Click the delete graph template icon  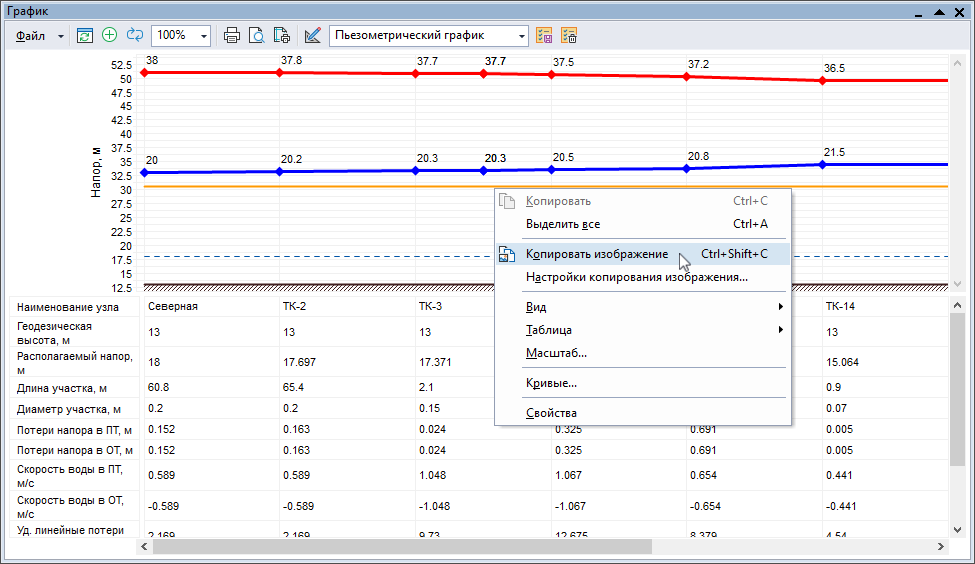pyautogui.click(x=569, y=35)
